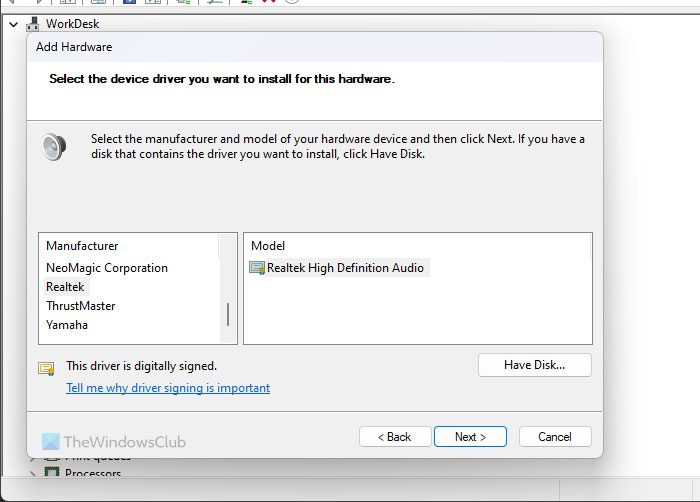Go back with the Back button

click(393, 437)
